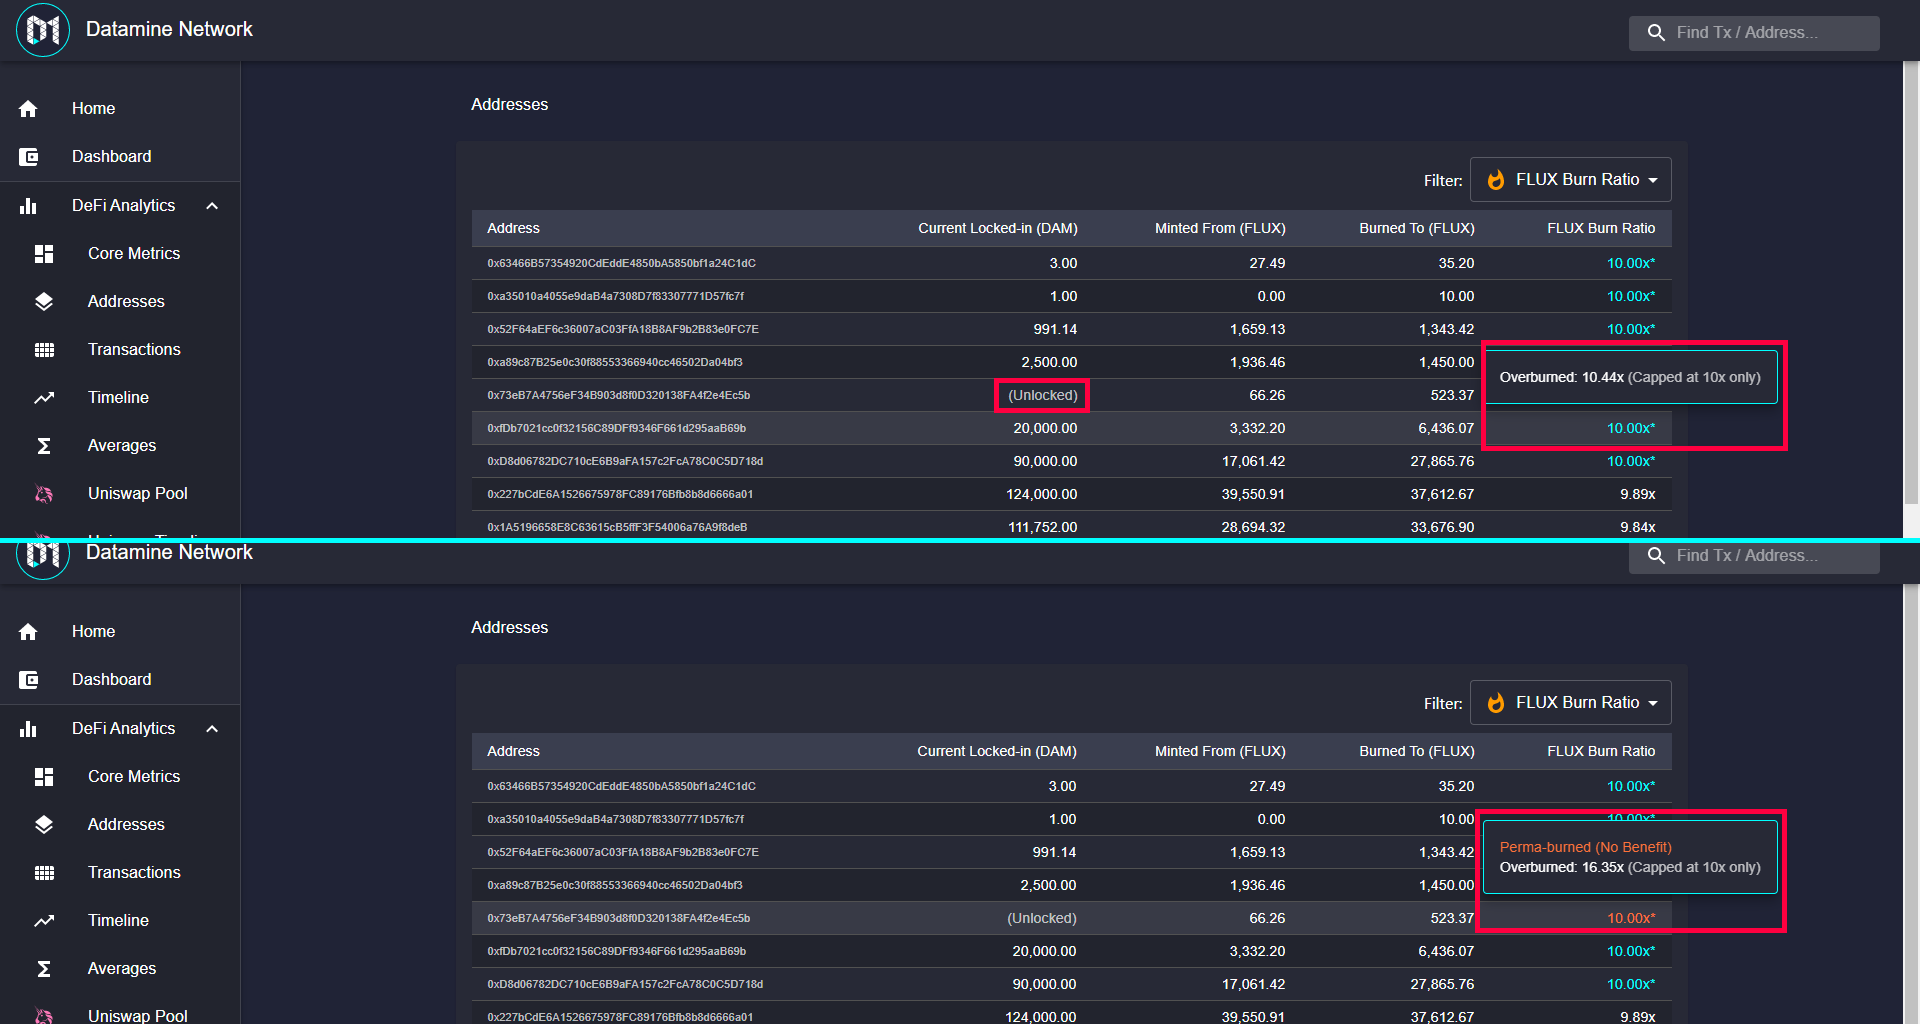Click 9.84x burn ratio in the upper table
This screenshot has height=1024, width=1920.
click(x=1638, y=528)
